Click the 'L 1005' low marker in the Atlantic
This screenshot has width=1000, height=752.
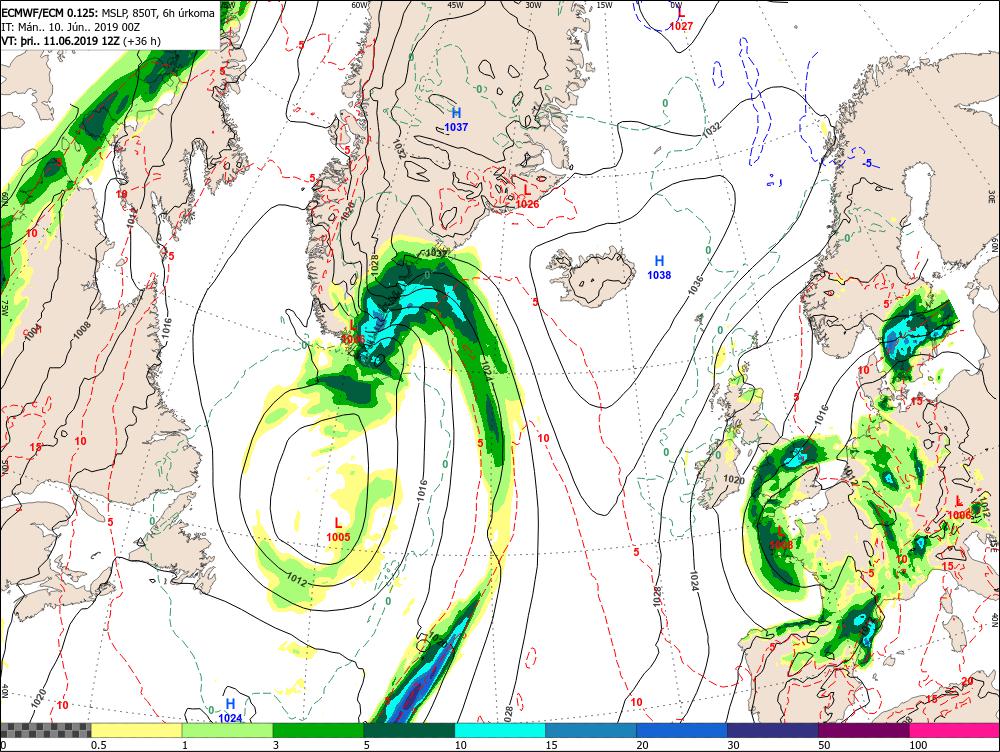[x=338, y=530]
